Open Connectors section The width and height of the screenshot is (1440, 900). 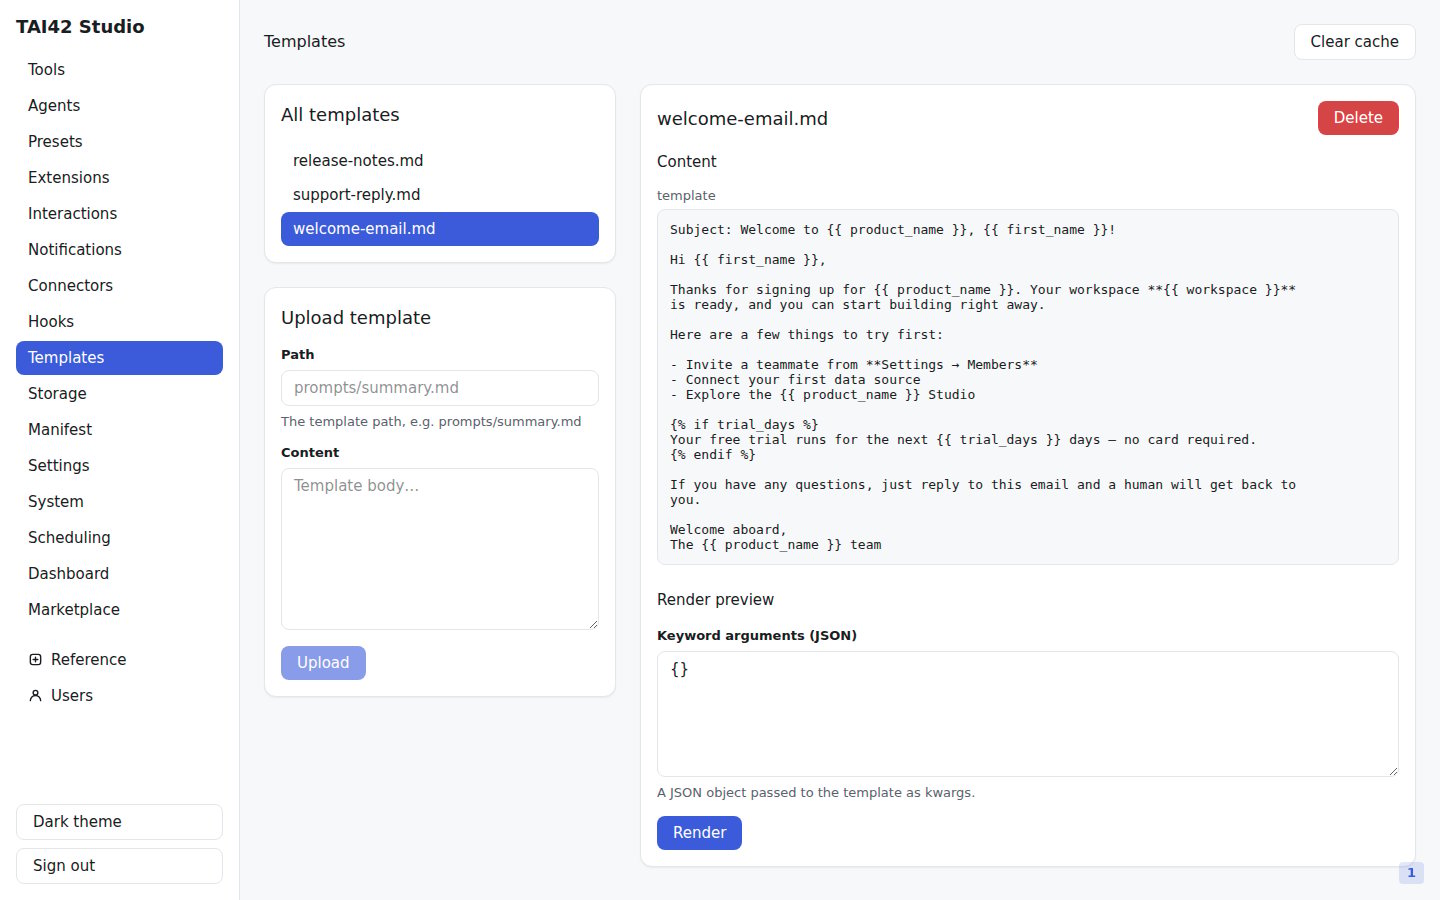(119, 286)
